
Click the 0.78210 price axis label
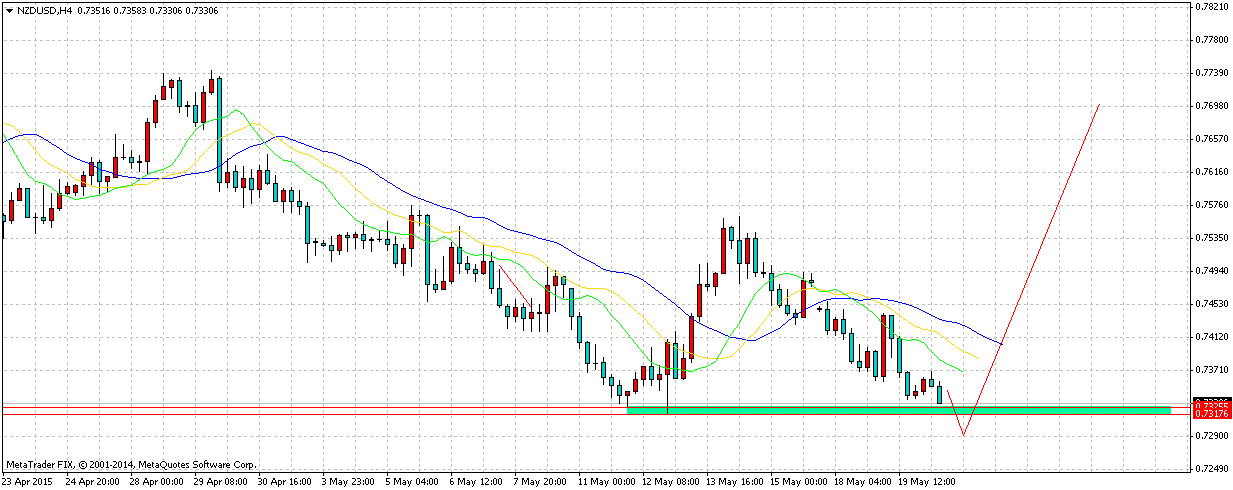[1211, 6]
